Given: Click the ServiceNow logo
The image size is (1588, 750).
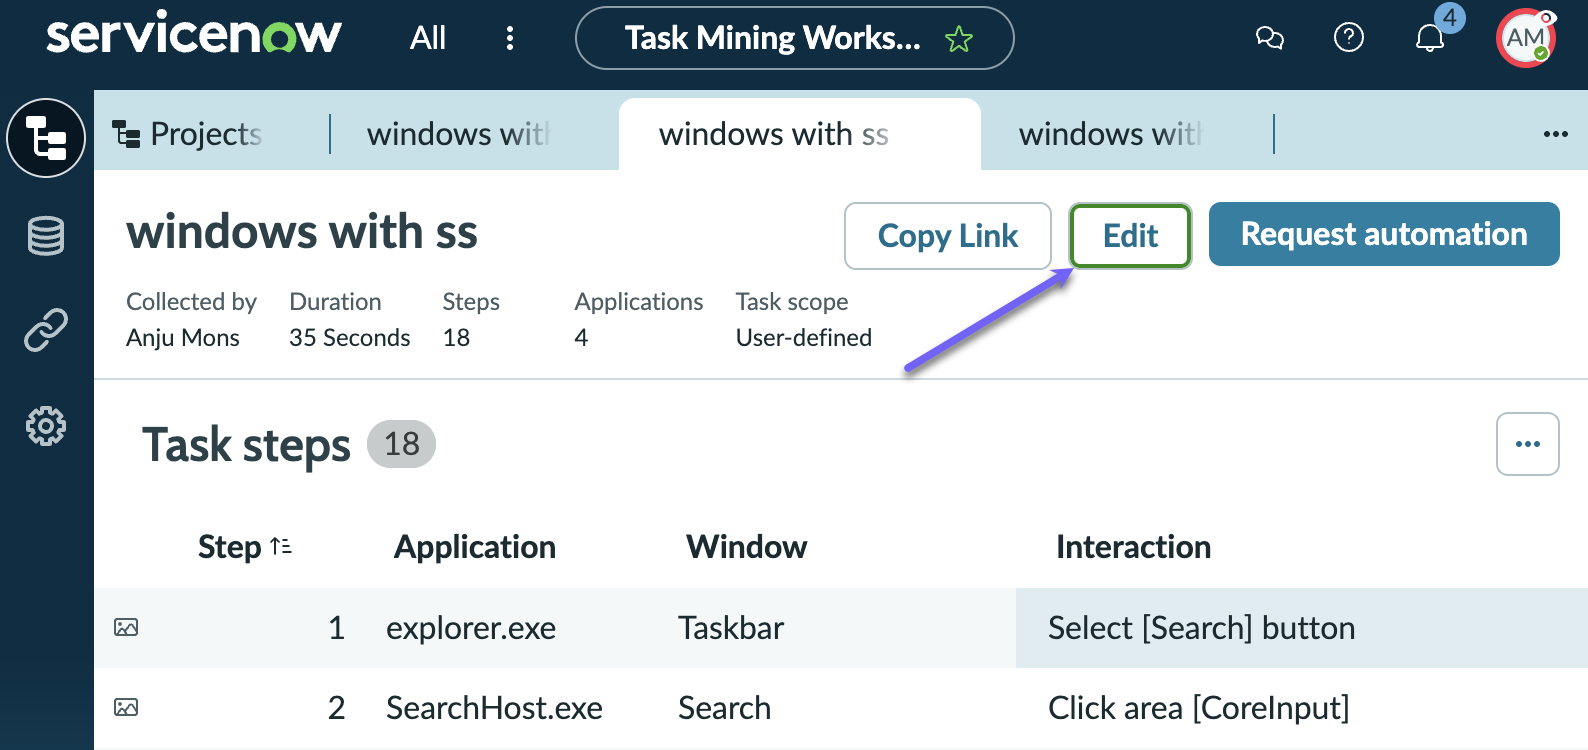Looking at the screenshot, I should (194, 34).
